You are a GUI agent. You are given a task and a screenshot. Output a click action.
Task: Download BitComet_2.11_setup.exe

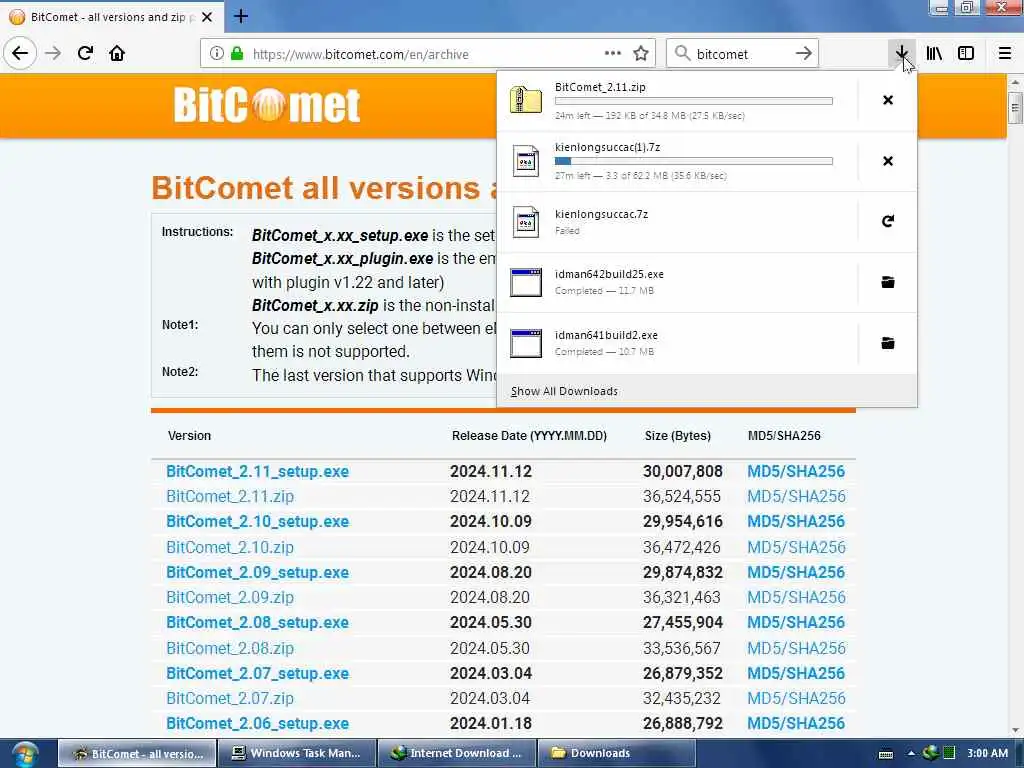coord(257,471)
